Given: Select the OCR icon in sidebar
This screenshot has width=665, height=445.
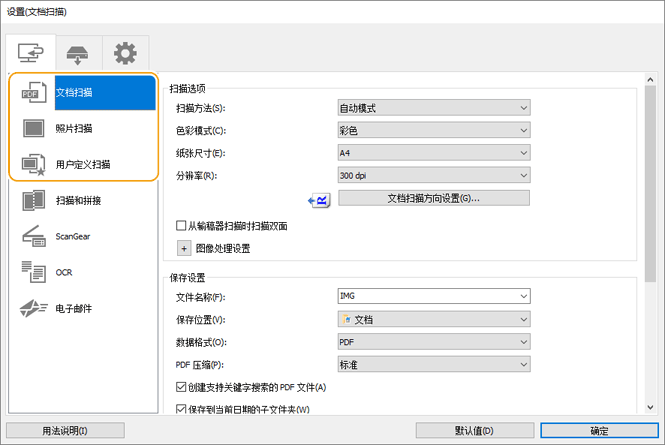Looking at the screenshot, I should pyautogui.click(x=34, y=272).
